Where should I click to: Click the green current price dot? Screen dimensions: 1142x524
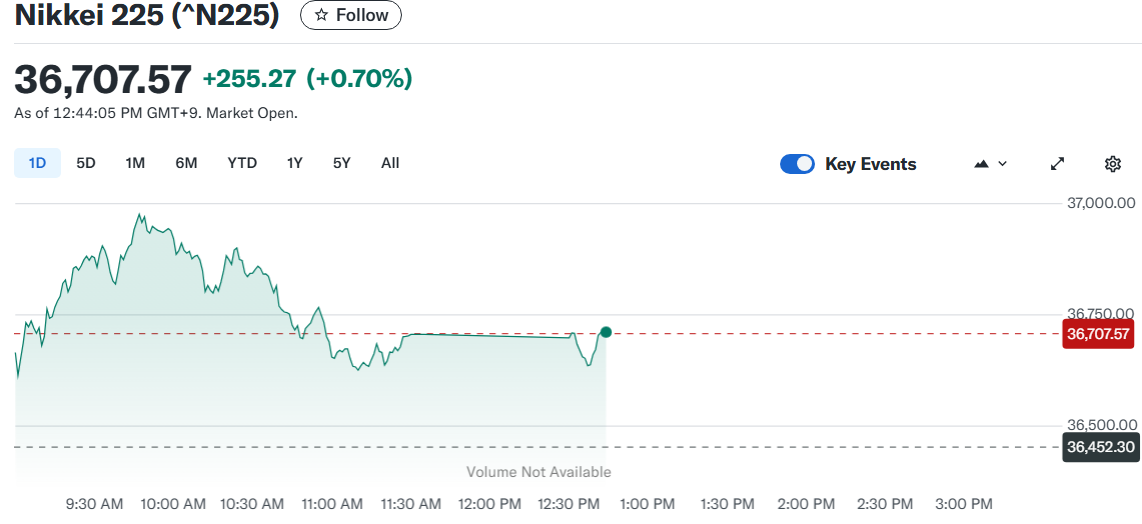[606, 332]
